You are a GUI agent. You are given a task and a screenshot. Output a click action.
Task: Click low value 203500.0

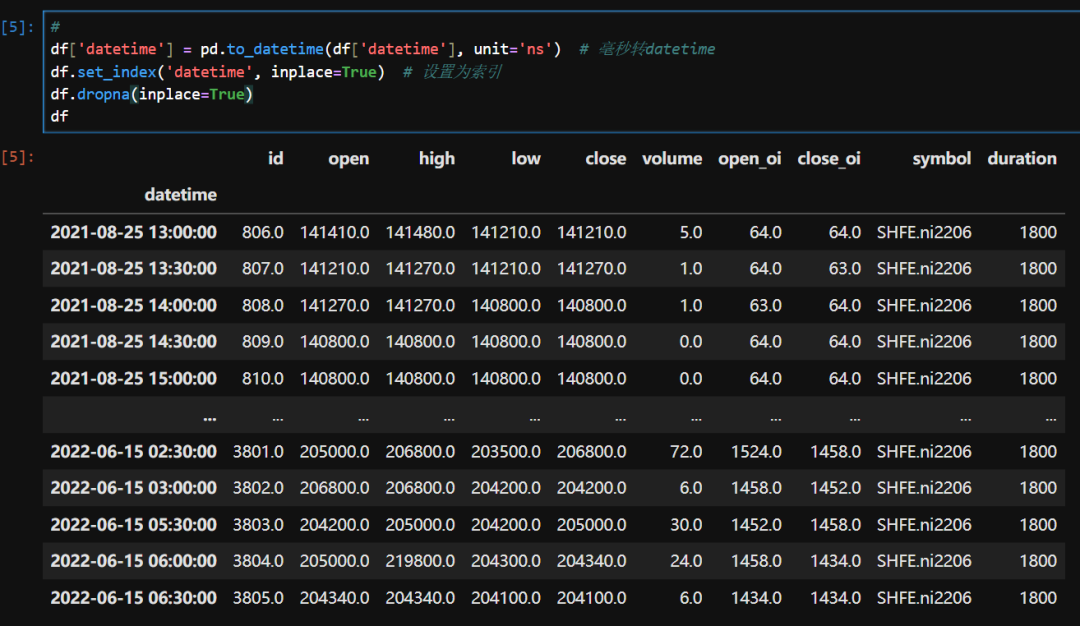coord(506,452)
